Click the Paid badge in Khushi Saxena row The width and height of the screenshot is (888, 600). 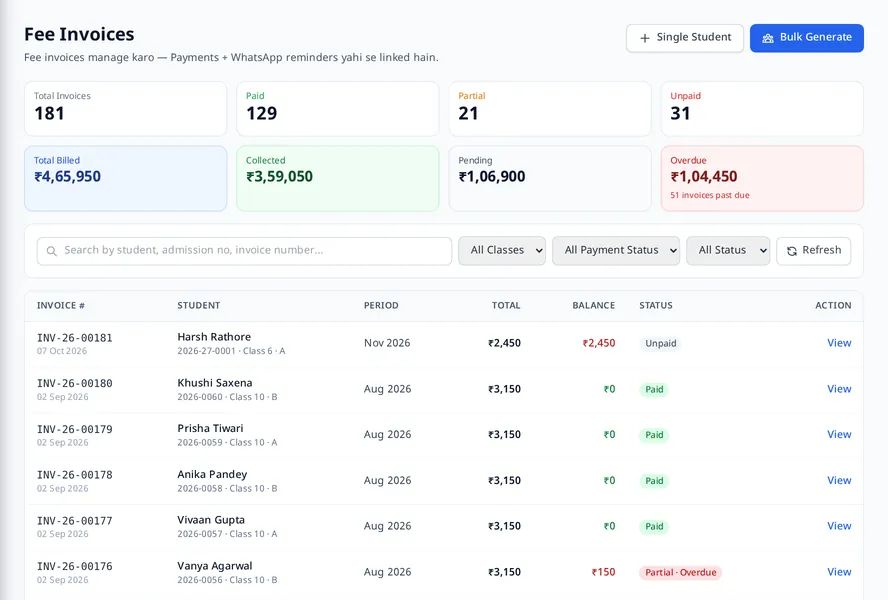[654, 389]
